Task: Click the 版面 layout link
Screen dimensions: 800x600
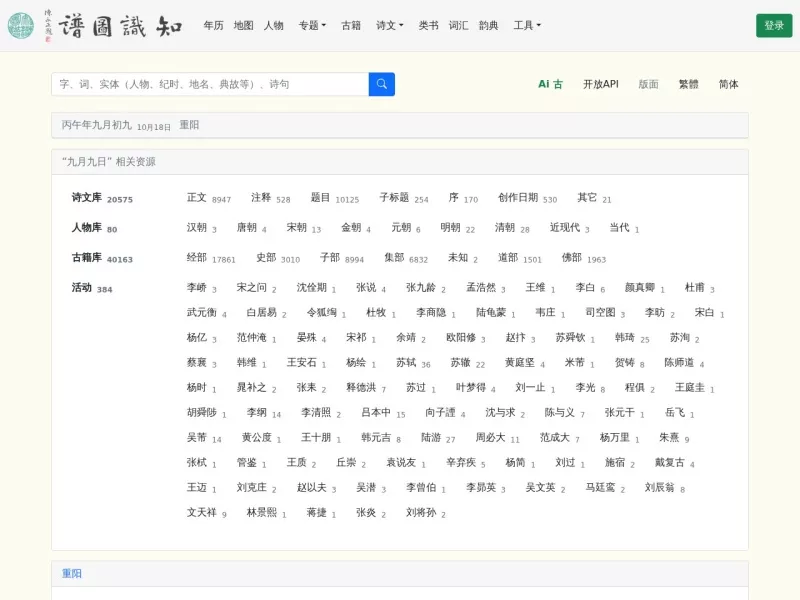Action: point(648,84)
